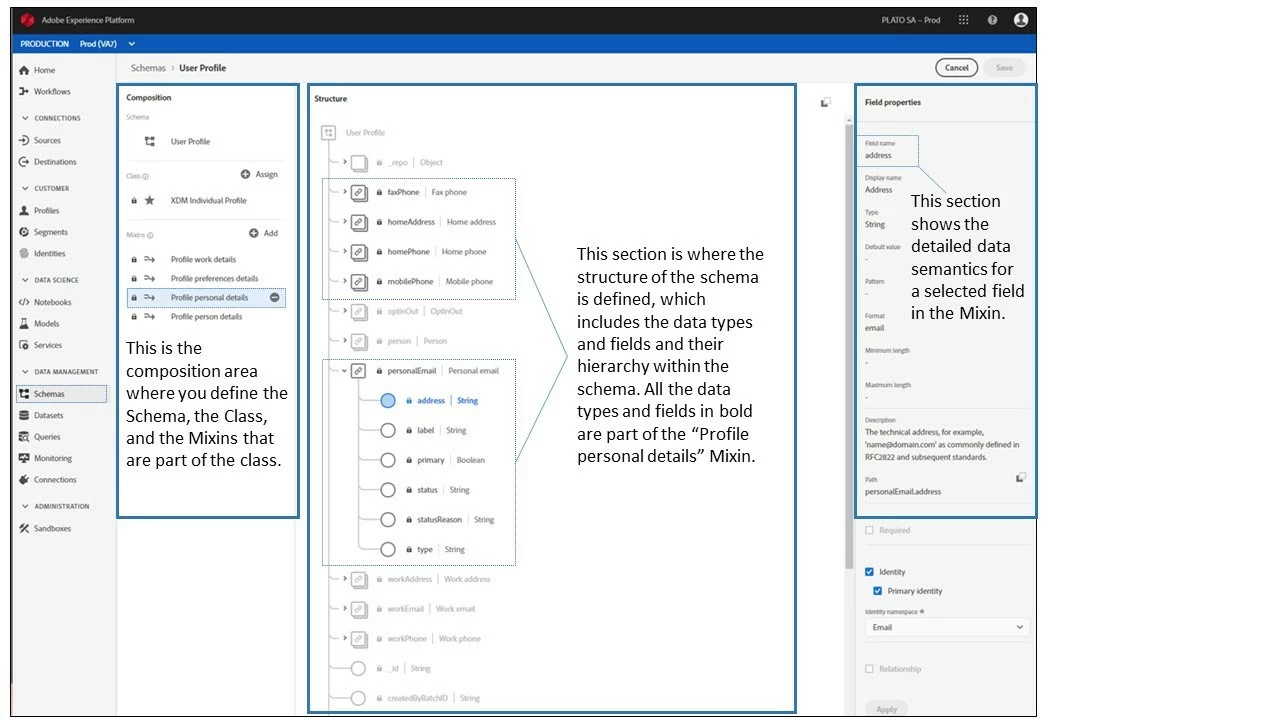Open the app switcher grid icon
Screen dimensions: 1280x720
[963, 20]
